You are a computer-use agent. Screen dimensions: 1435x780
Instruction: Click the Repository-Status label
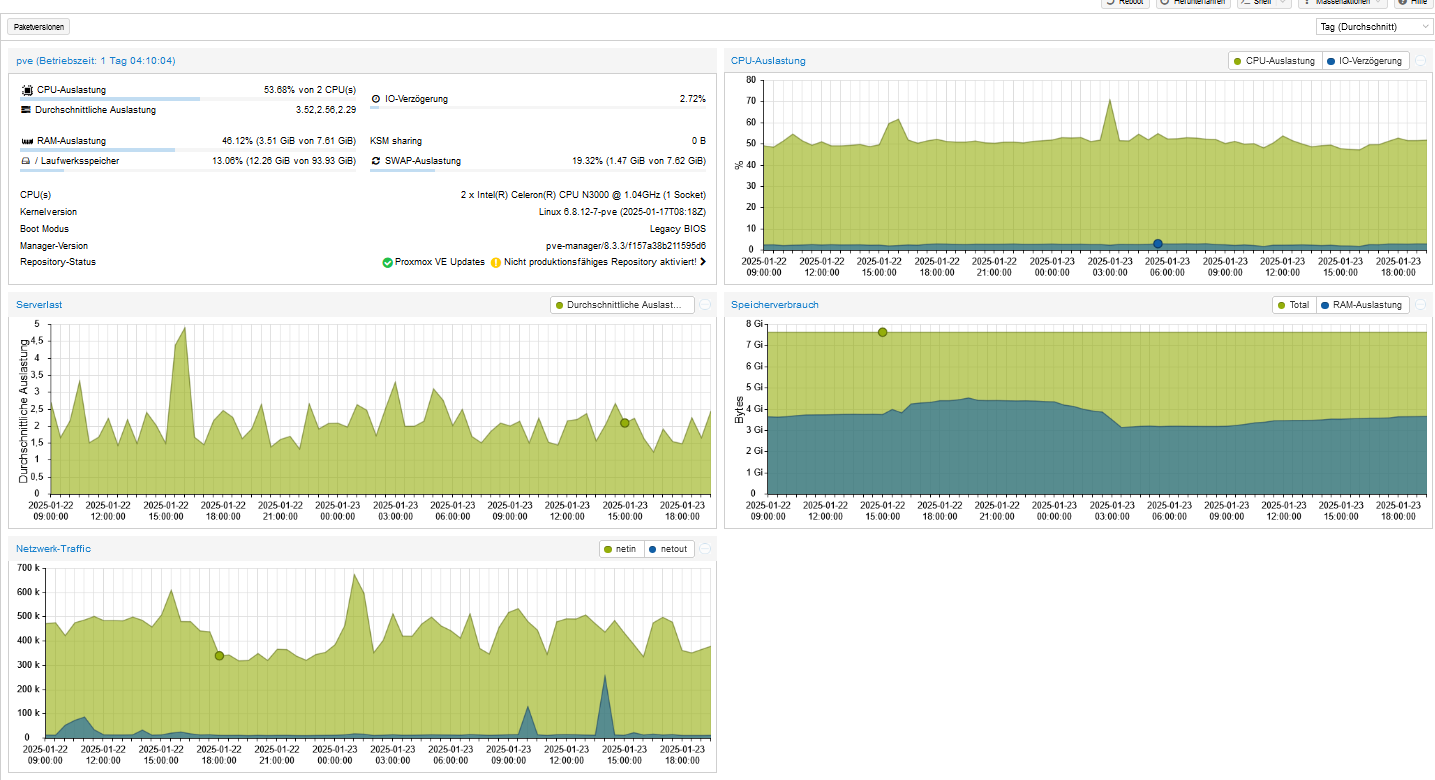pyautogui.click(x=58, y=262)
